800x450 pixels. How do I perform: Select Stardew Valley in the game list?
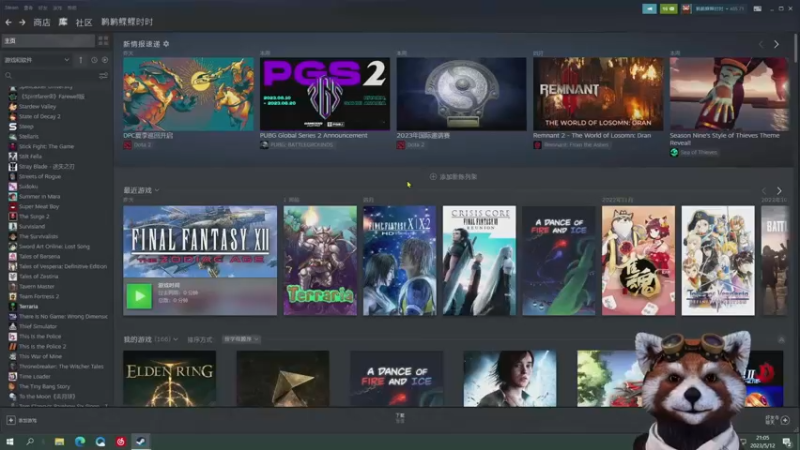pyautogui.click(x=37, y=106)
